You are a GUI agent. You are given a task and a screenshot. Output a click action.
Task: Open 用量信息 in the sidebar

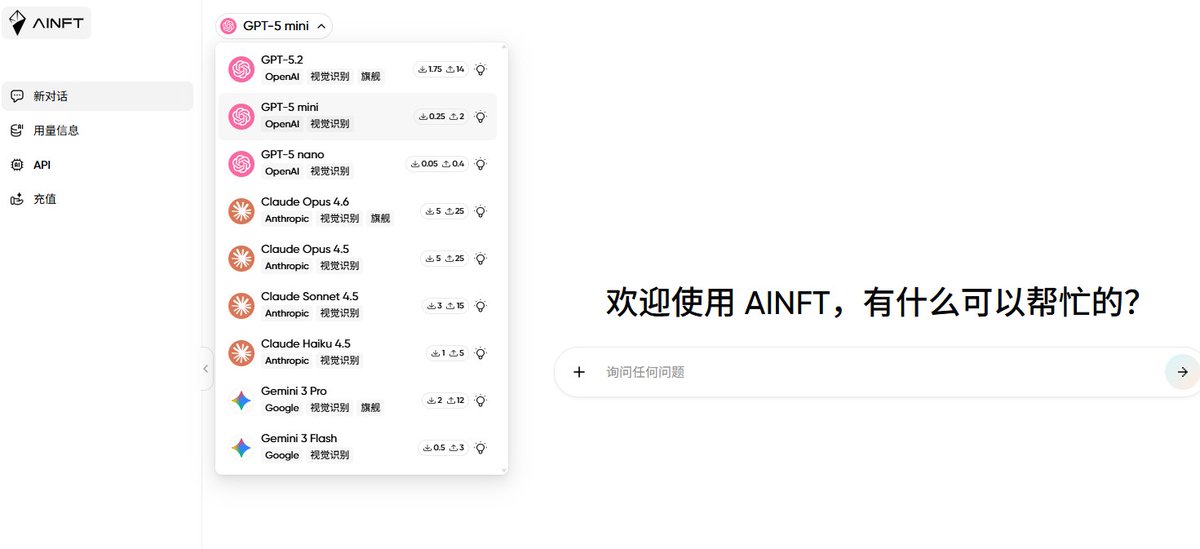pos(97,130)
